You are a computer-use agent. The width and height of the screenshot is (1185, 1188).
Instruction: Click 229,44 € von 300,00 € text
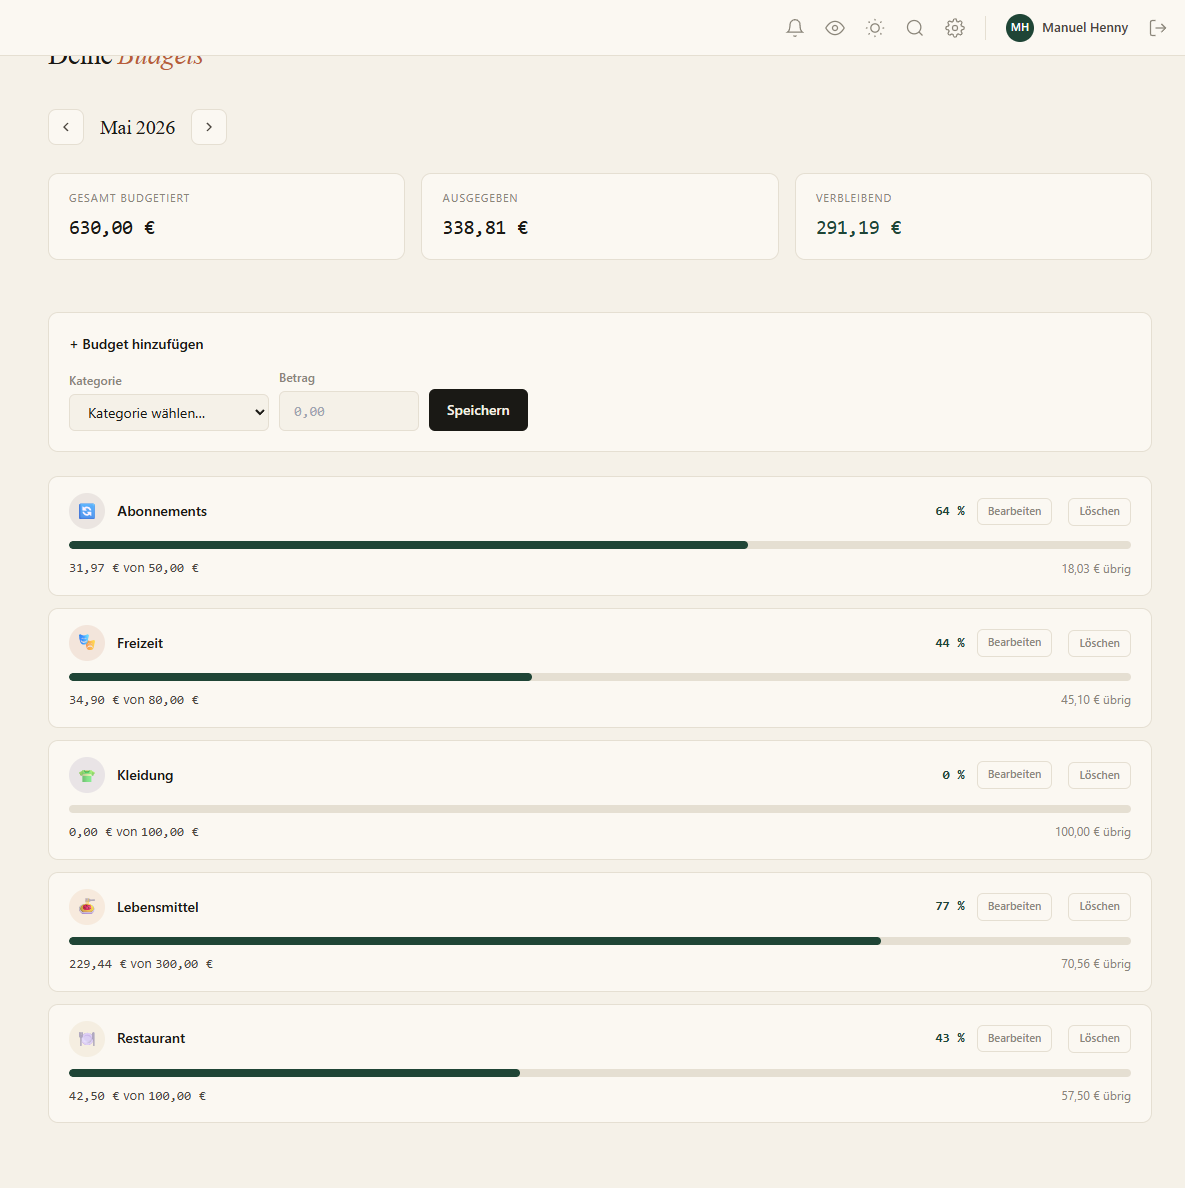coord(141,964)
